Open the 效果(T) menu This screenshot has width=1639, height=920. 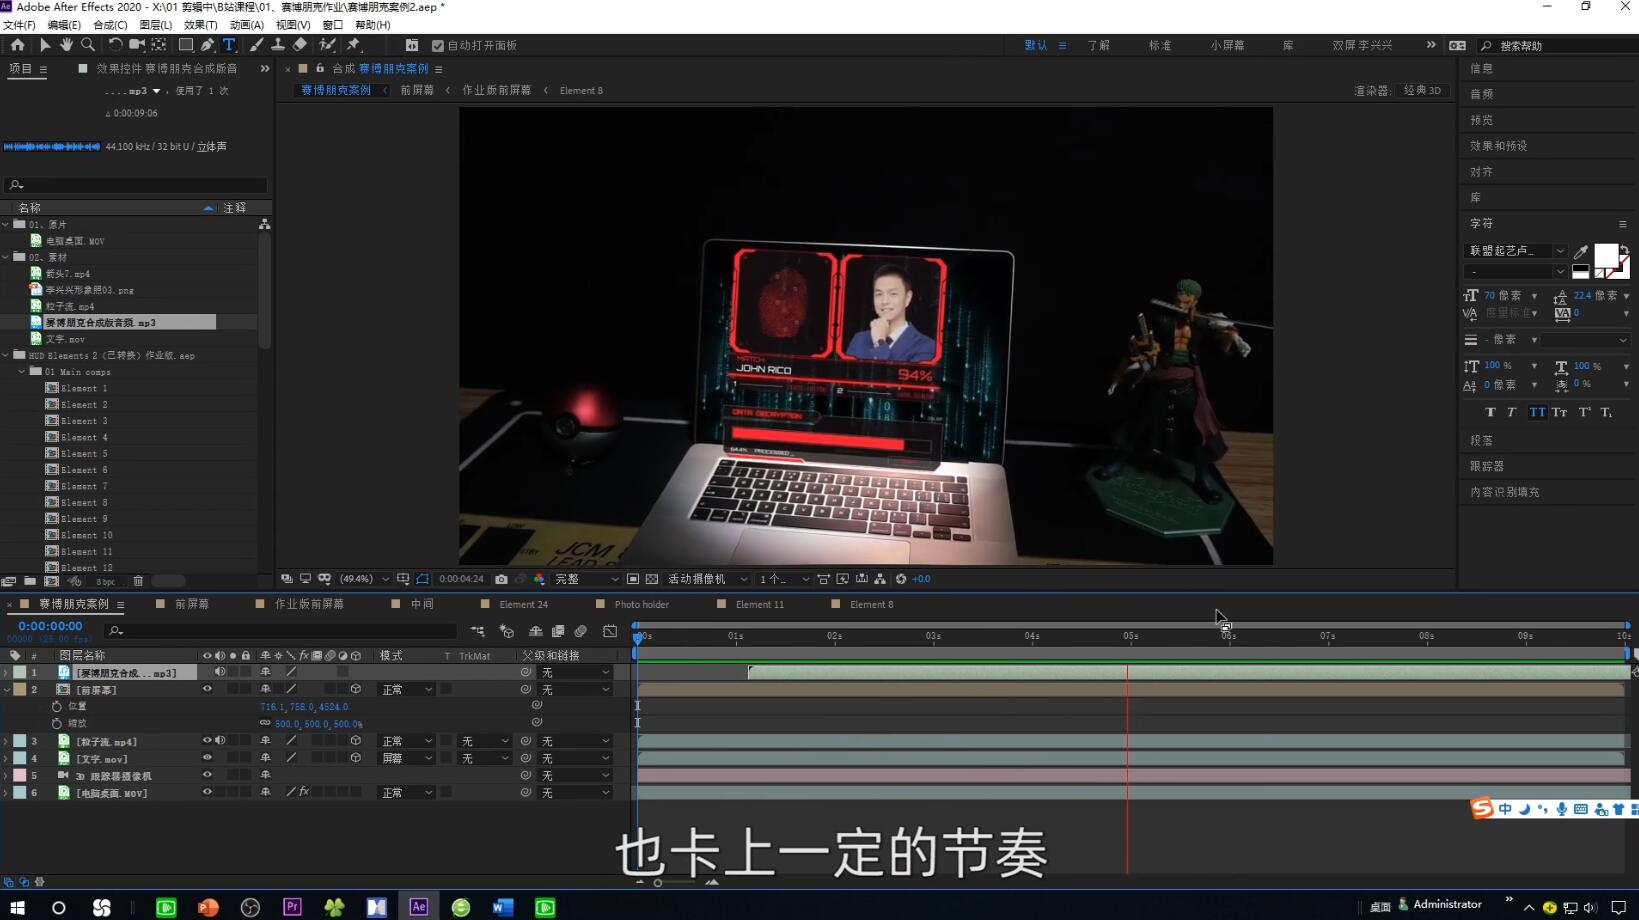(200, 25)
